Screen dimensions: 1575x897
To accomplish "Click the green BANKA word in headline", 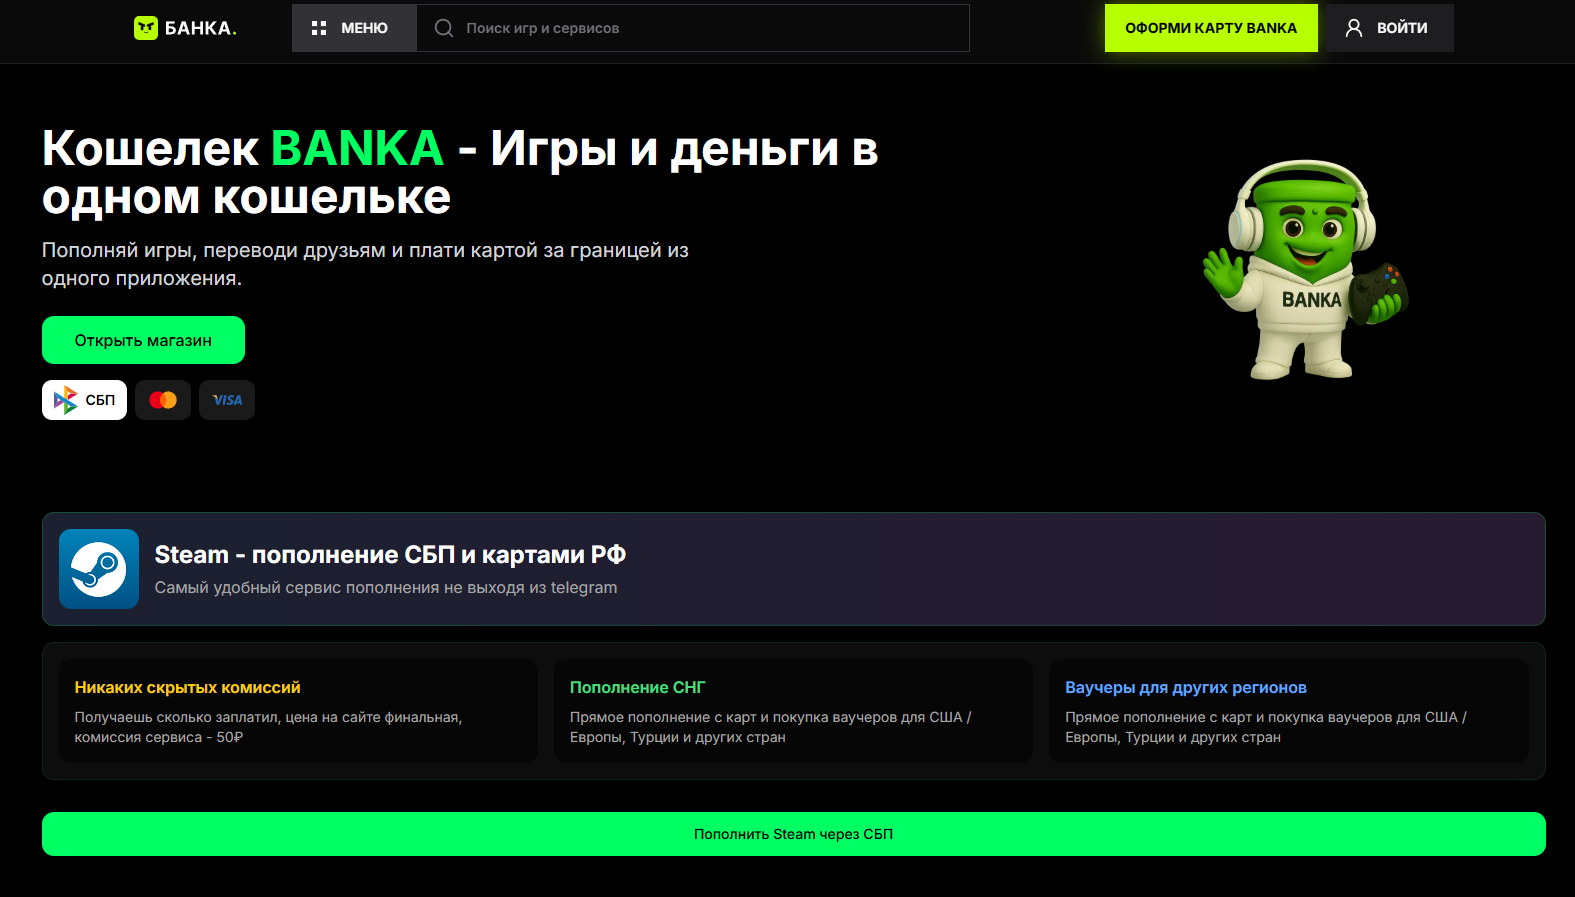I will 357,149.
